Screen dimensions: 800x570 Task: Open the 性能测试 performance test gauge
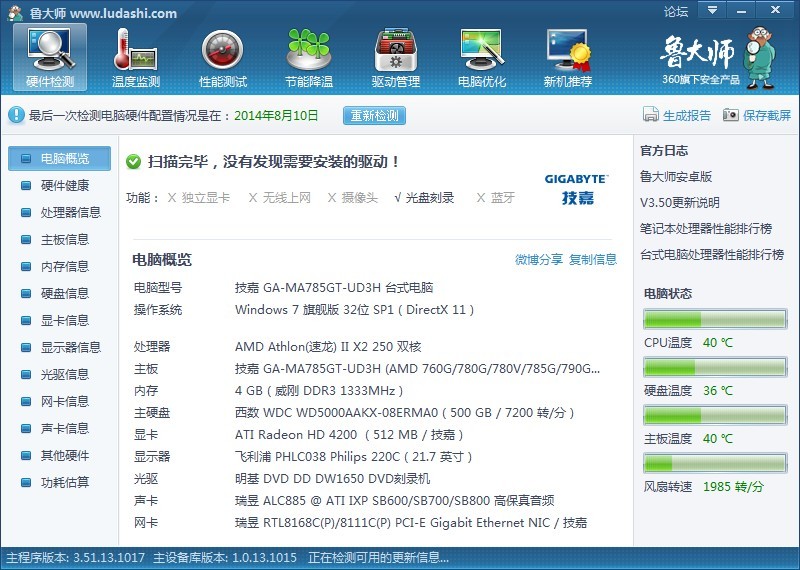(222, 57)
